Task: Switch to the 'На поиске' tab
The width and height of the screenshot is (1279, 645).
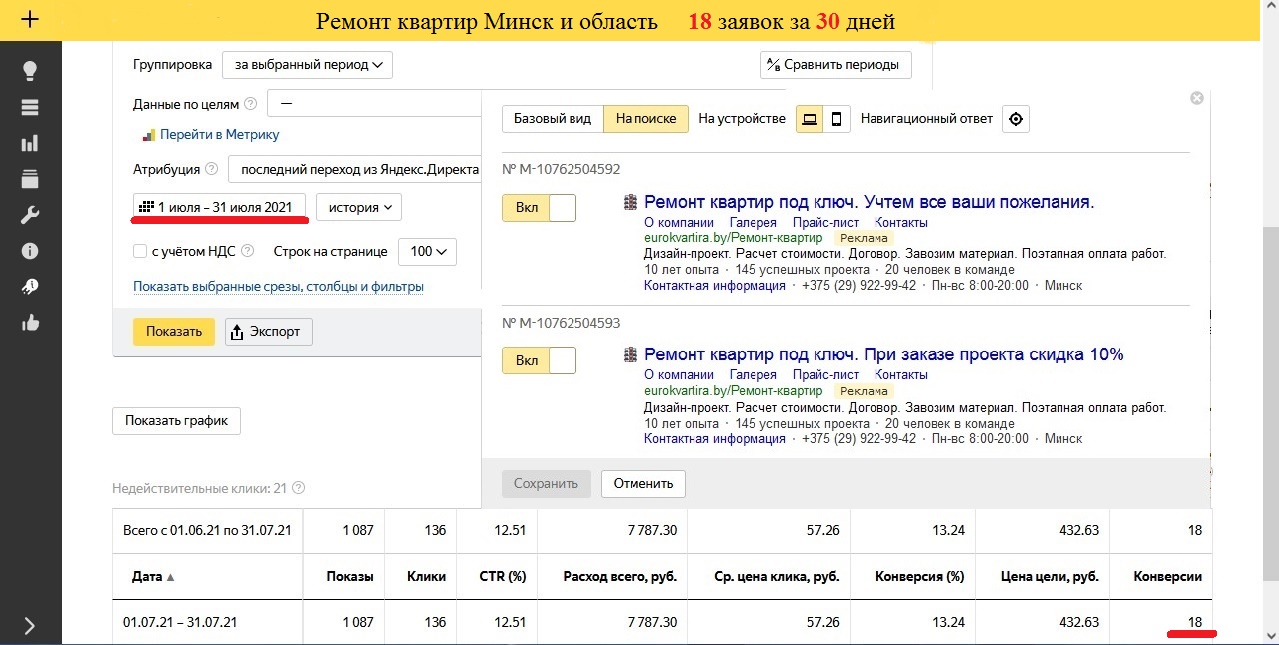Action: click(646, 119)
